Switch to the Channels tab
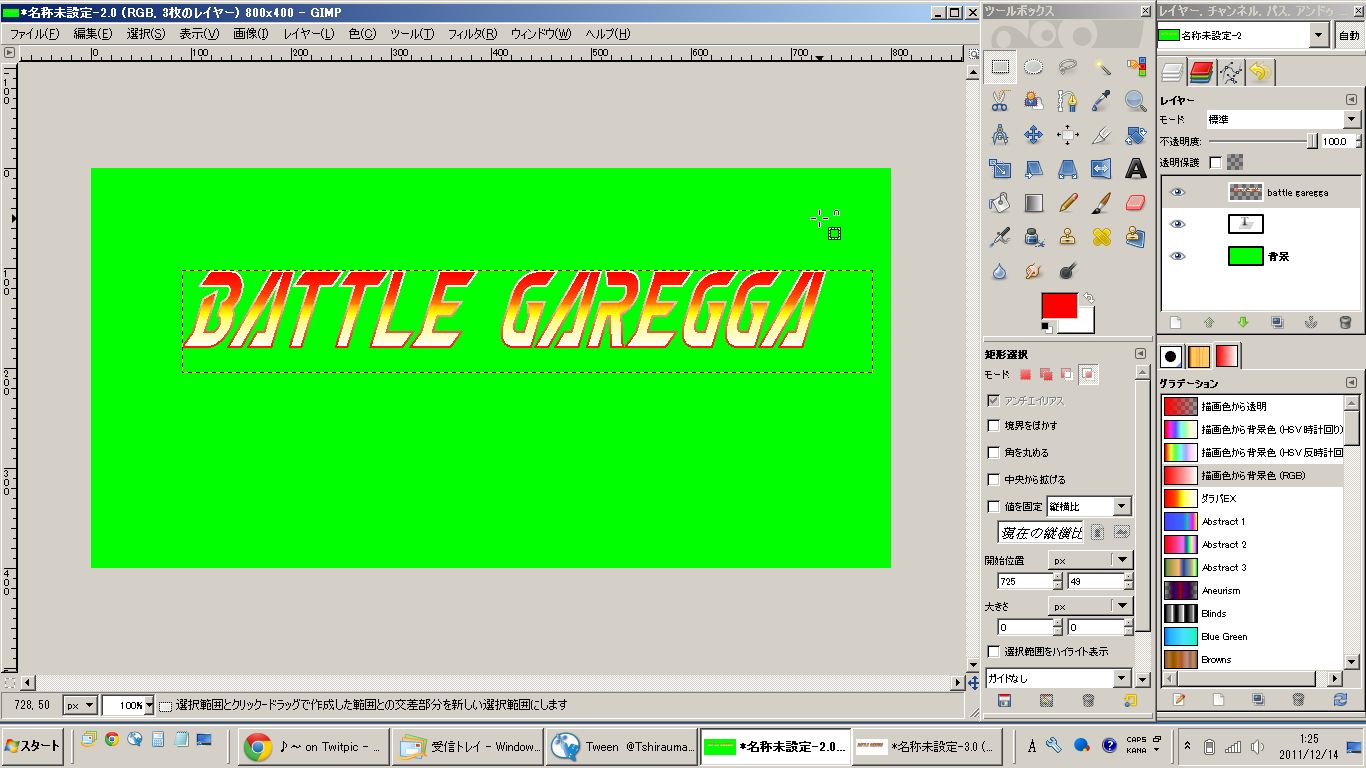Viewport: 1366px width, 768px height. click(1201, 72)
